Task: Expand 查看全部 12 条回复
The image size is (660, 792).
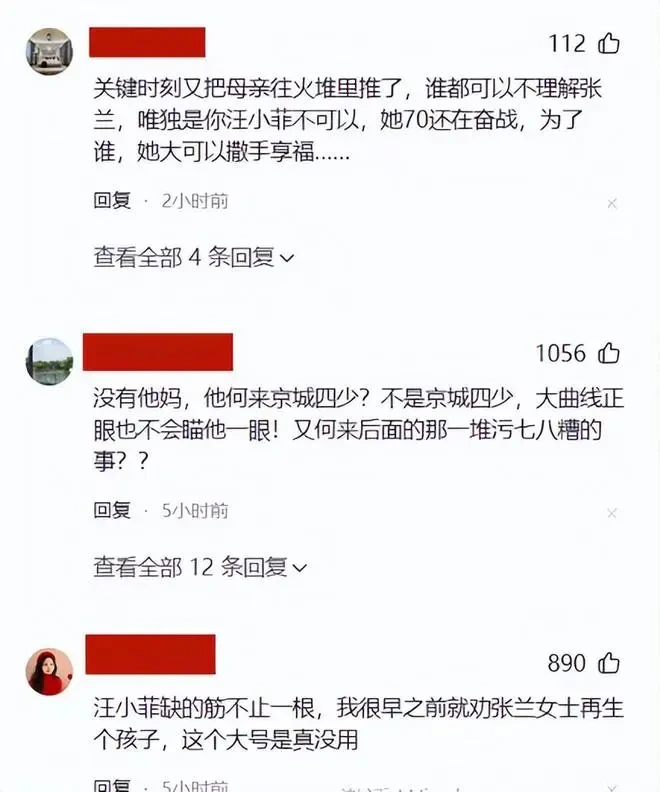Action: [x=200, y=567]
